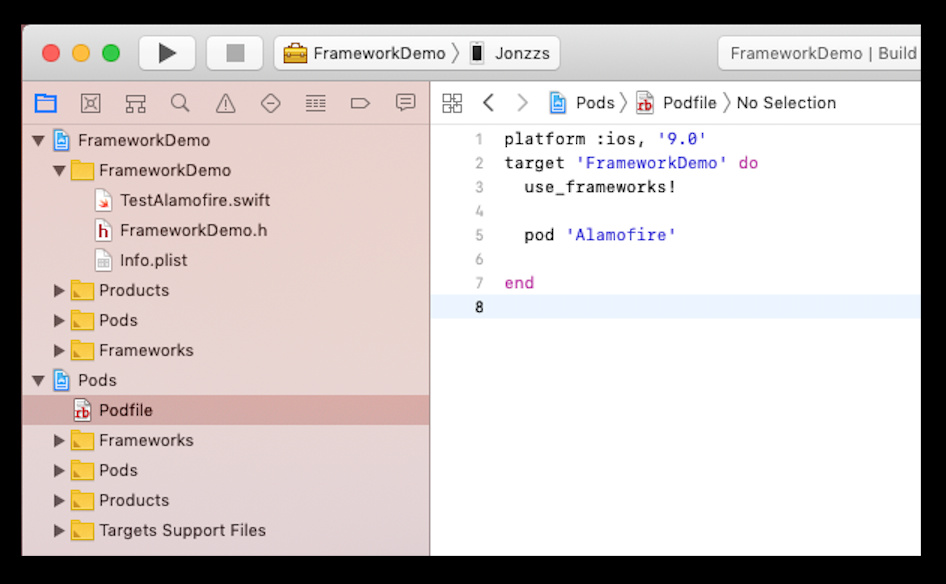Open the Source Control navigator

pos(91,103)
